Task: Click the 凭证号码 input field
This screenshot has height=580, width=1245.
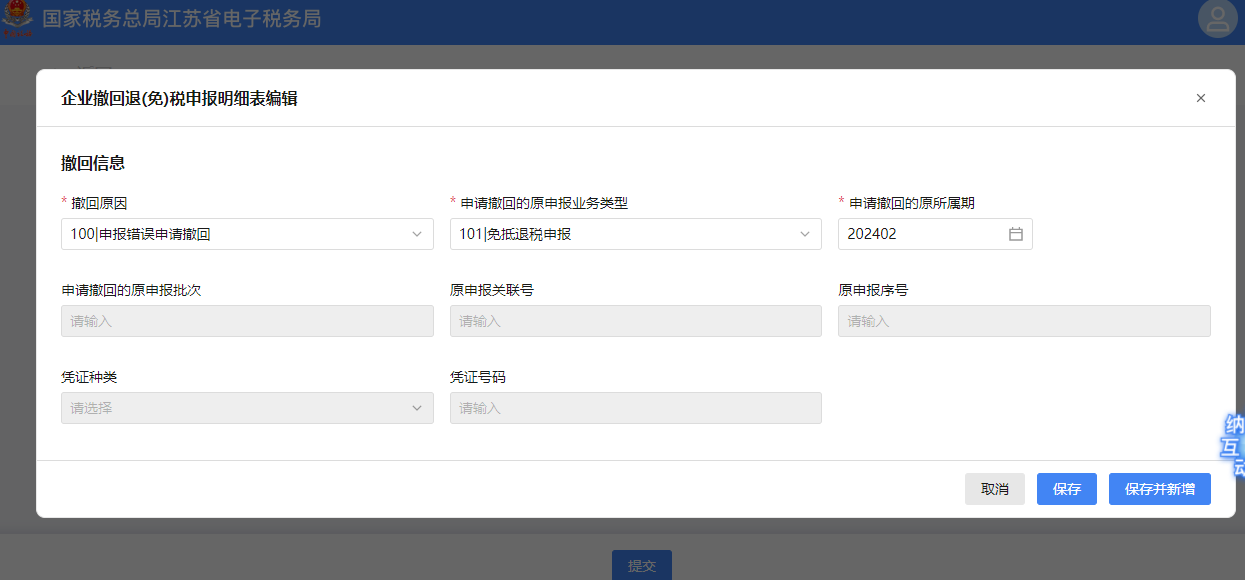Action: click(635, 408)
